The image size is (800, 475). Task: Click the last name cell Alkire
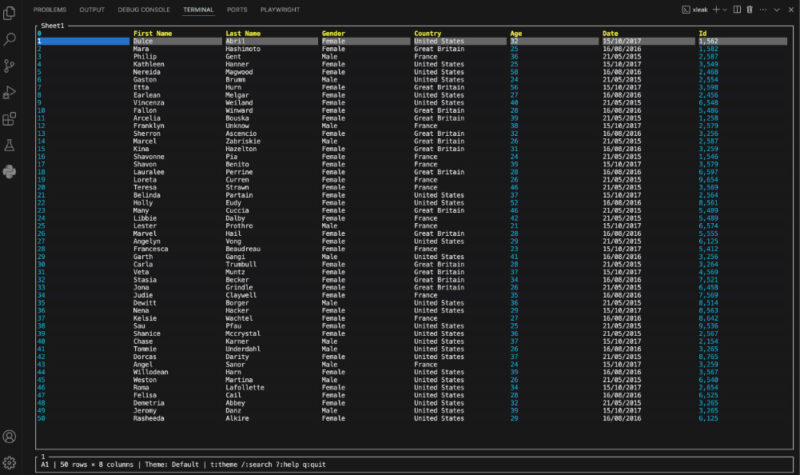click(x=237, y=418)
